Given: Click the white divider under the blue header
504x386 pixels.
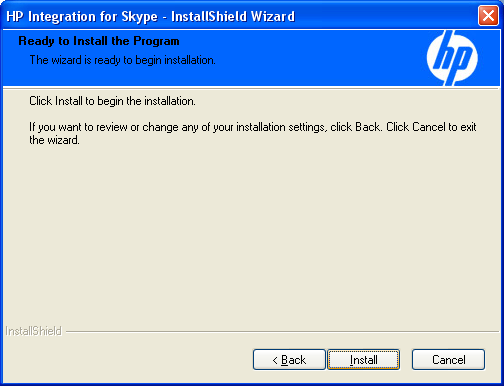Looking at the screenshot, I should point(252,87).
